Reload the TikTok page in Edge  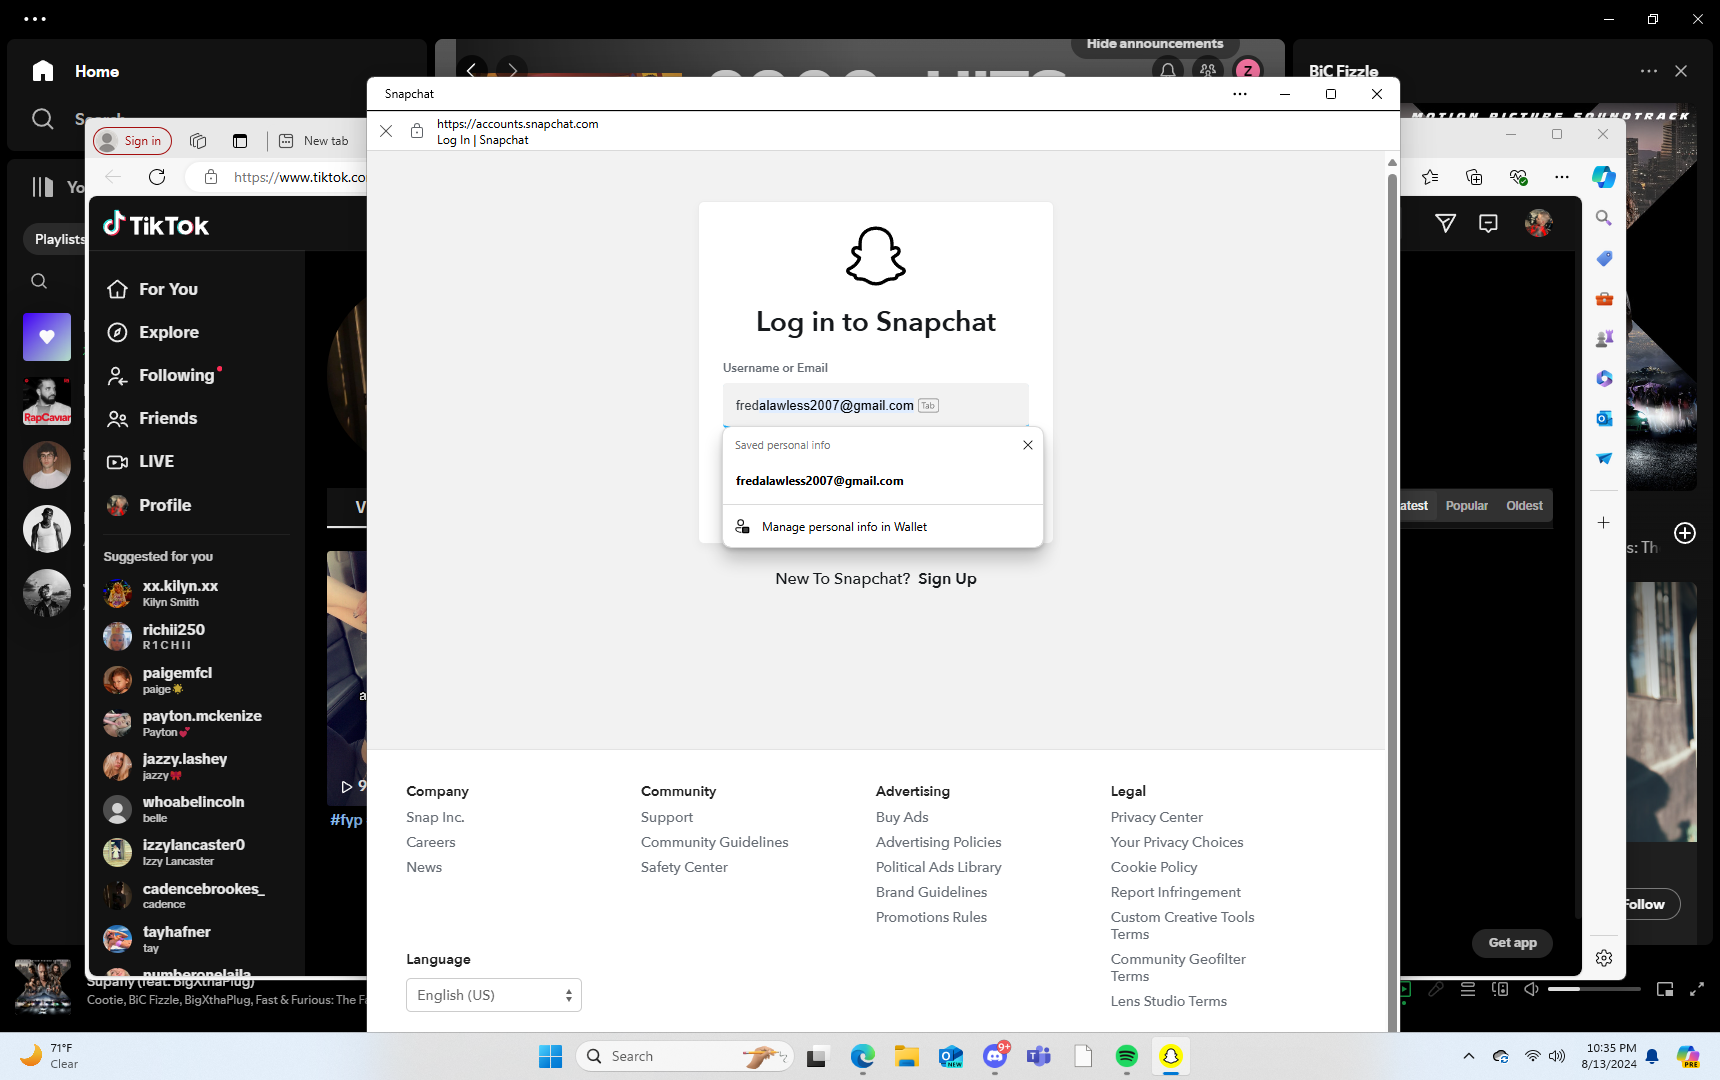(157, 177)
